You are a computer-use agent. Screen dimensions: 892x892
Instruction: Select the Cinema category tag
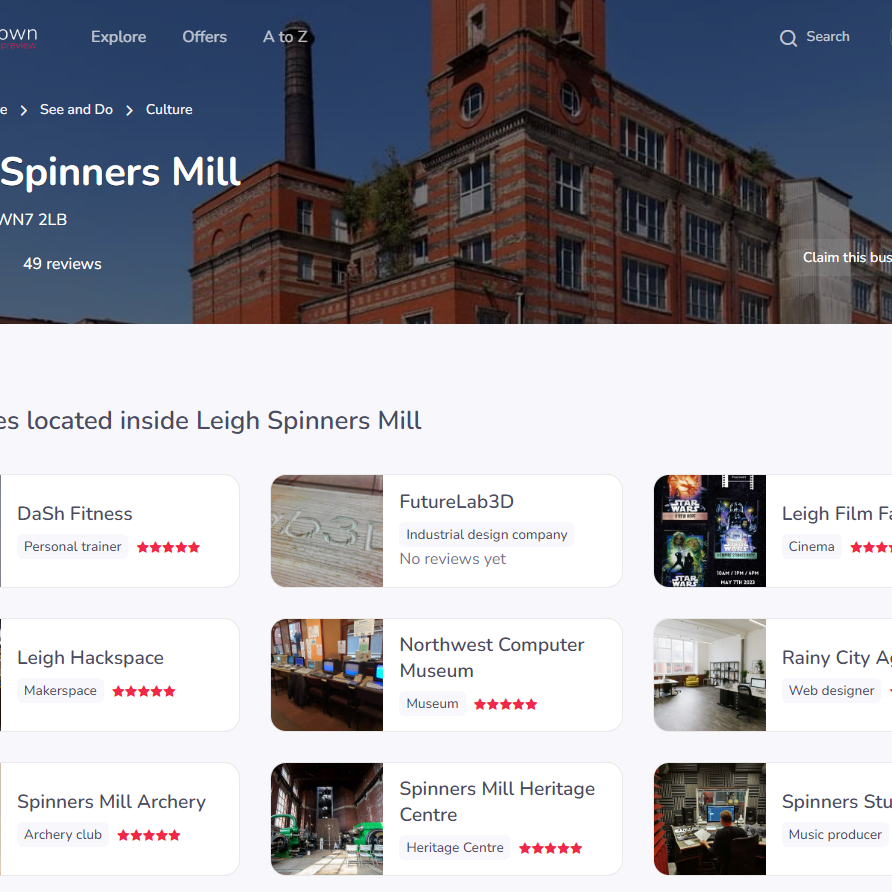click(x=811, y=547)
